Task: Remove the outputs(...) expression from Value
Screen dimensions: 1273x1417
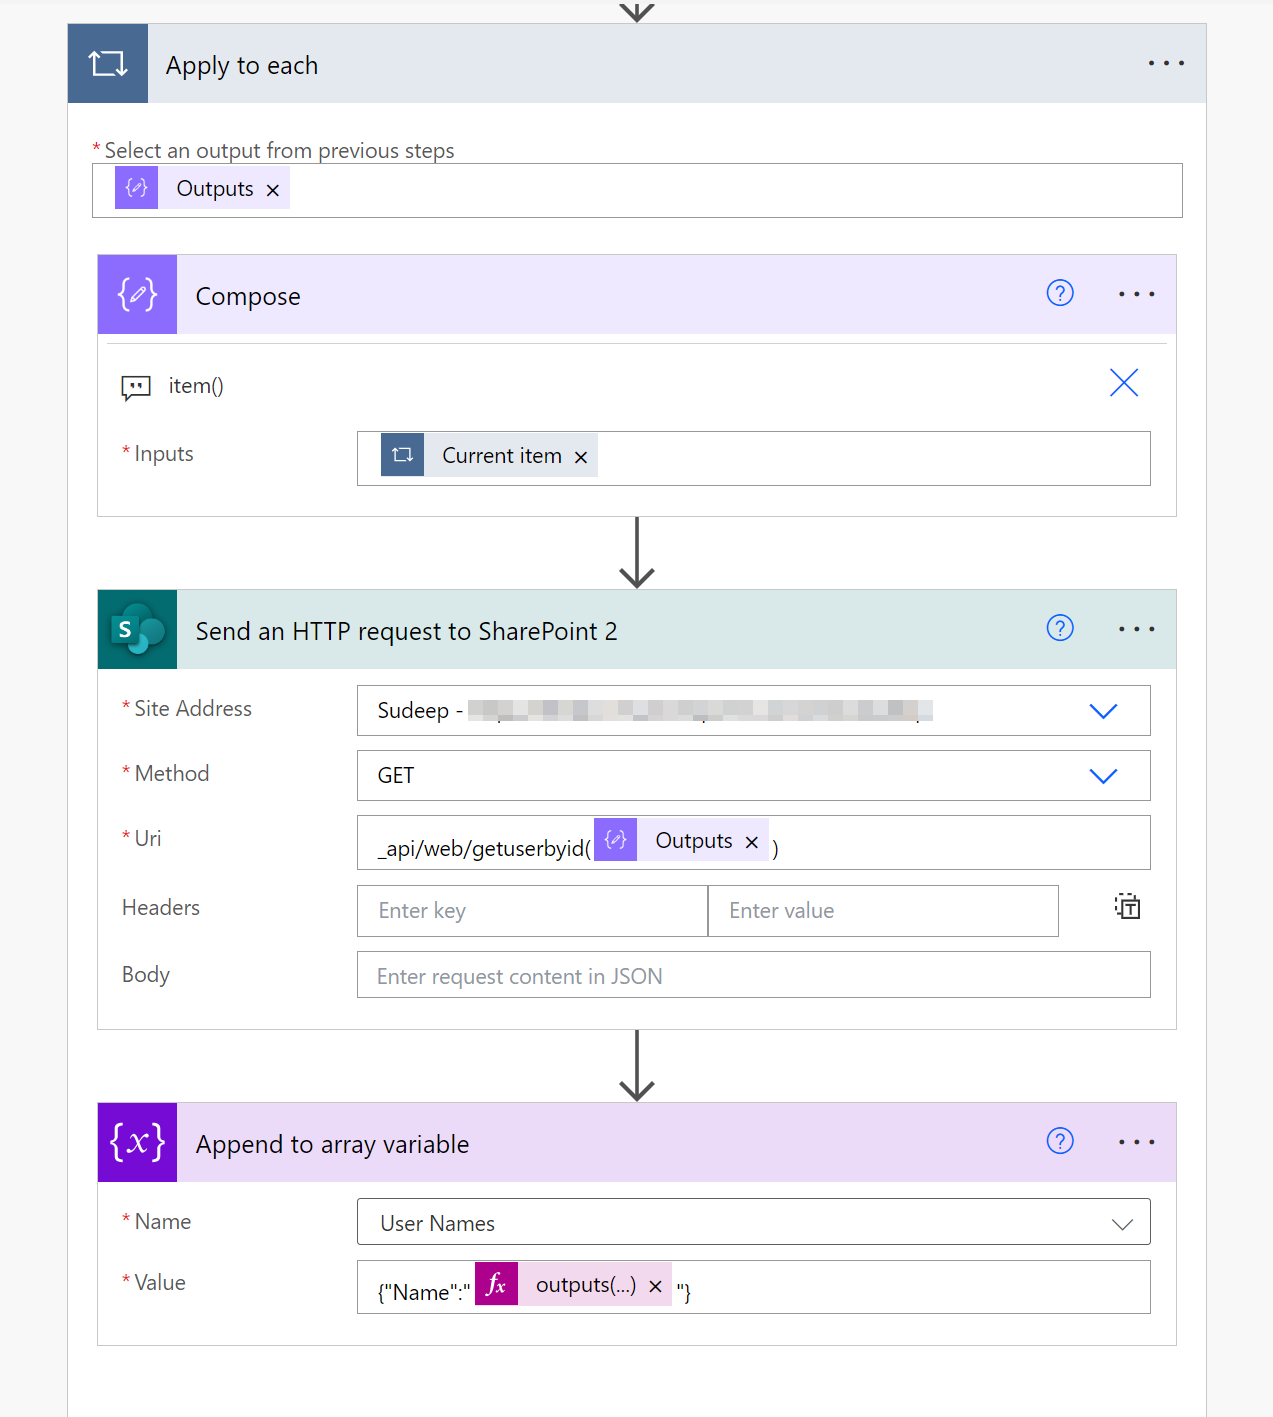Action: (x=656, y=1286)
